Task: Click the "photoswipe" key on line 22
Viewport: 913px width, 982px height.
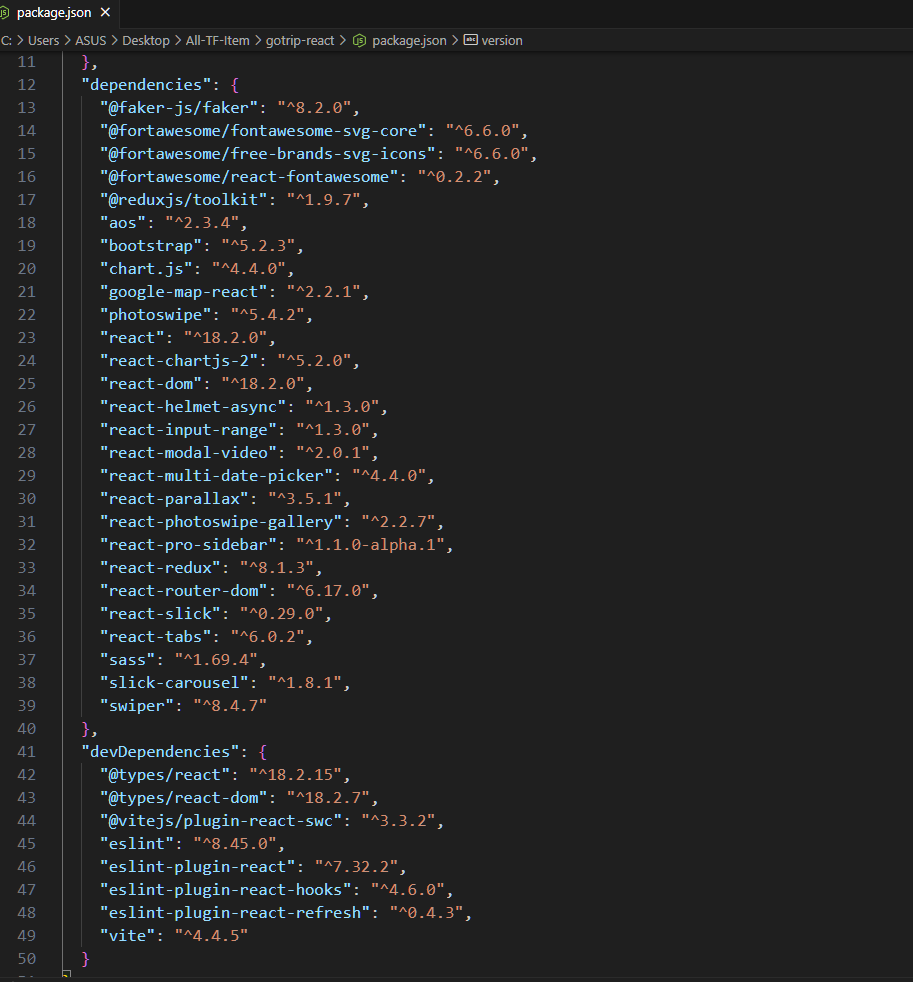Action: [155, 314]
